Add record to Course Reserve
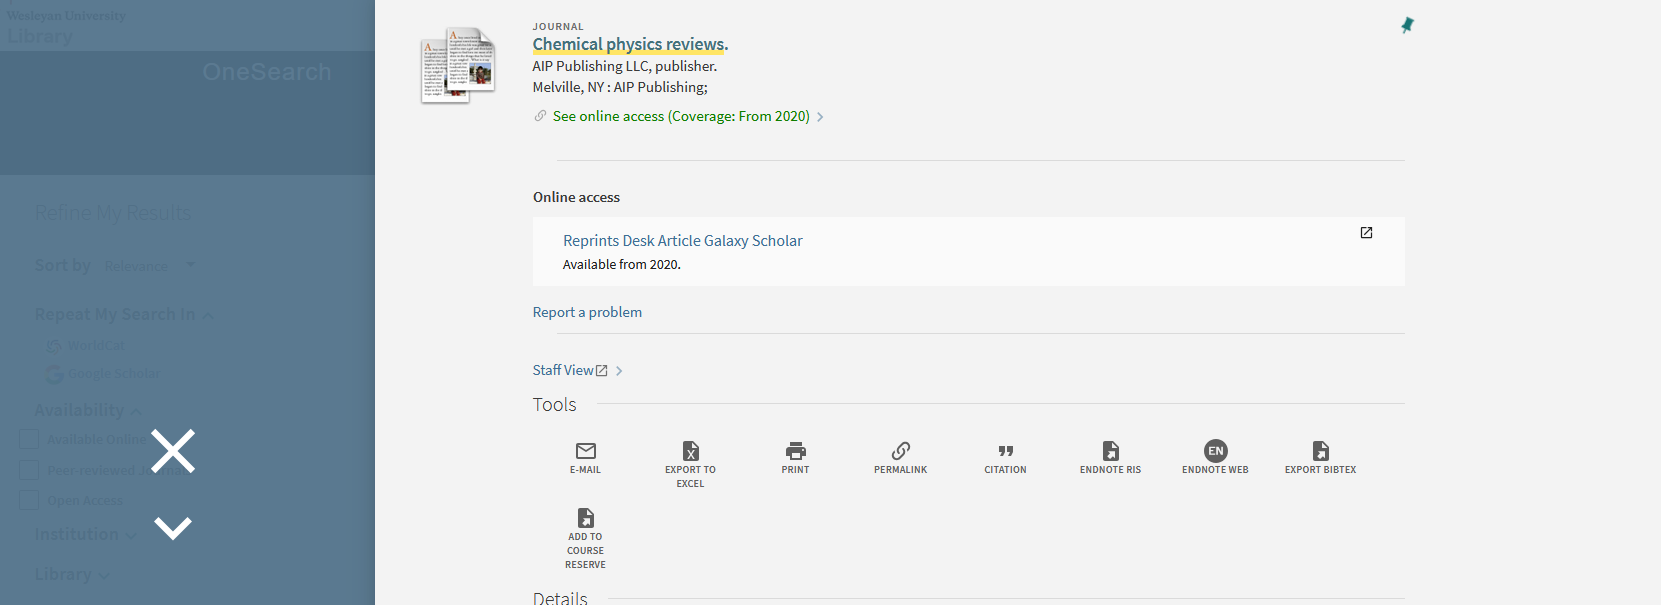Viewport: 1661px width, 605px height. point(586,519)
